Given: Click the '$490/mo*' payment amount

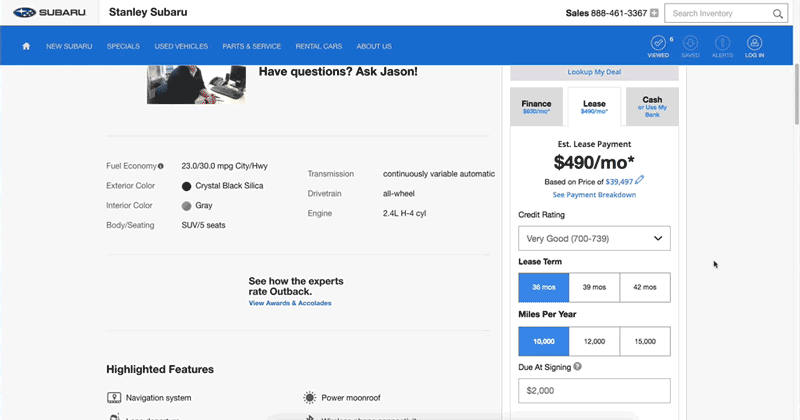Looking at the screenshot, I should tap(594, 163).
